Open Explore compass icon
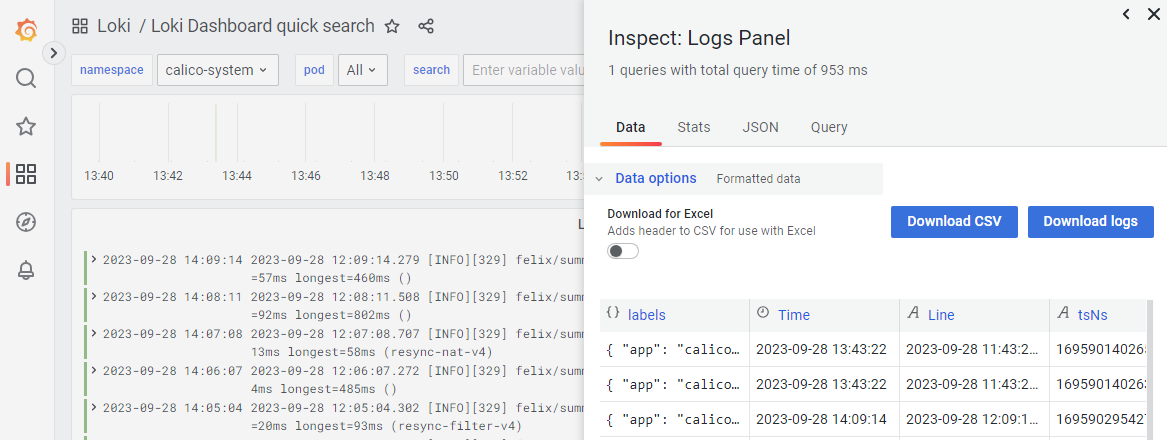 click(27, 222)
